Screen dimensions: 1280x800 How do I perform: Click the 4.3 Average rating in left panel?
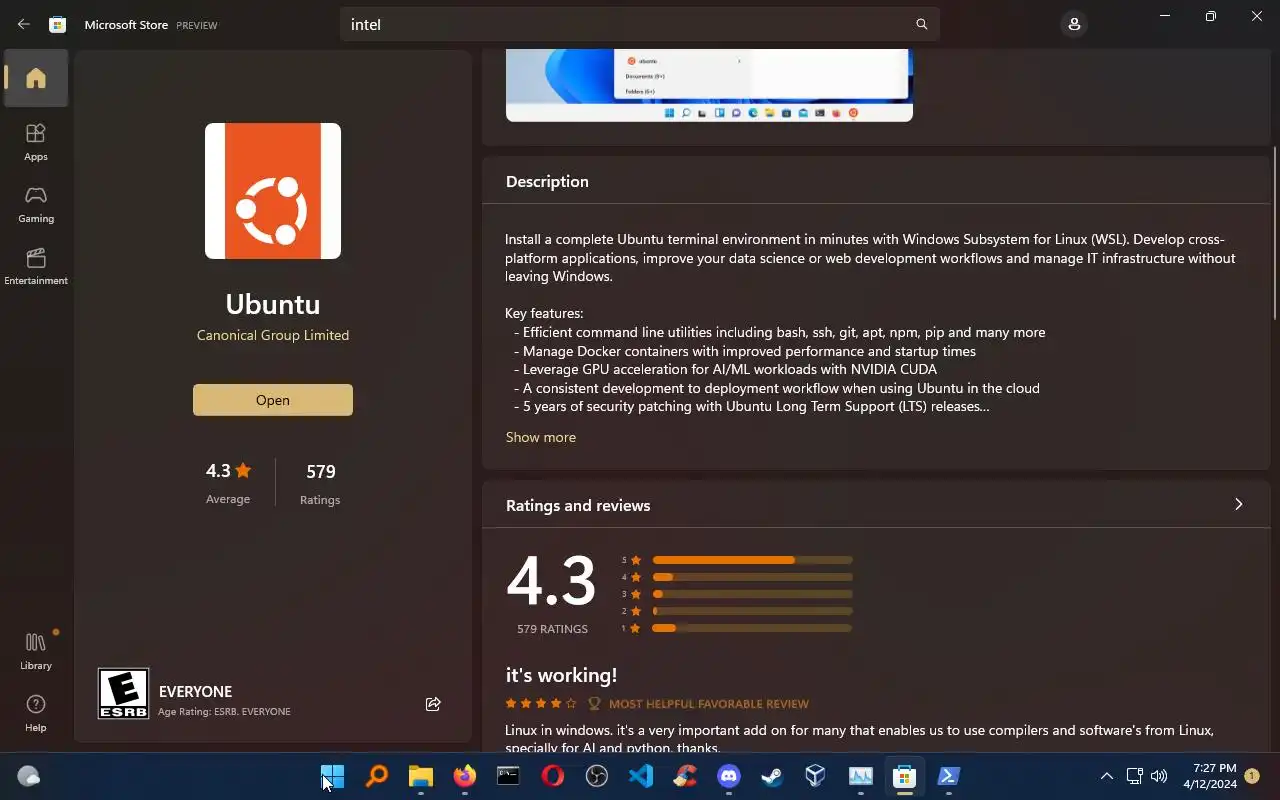coord(228,482)
